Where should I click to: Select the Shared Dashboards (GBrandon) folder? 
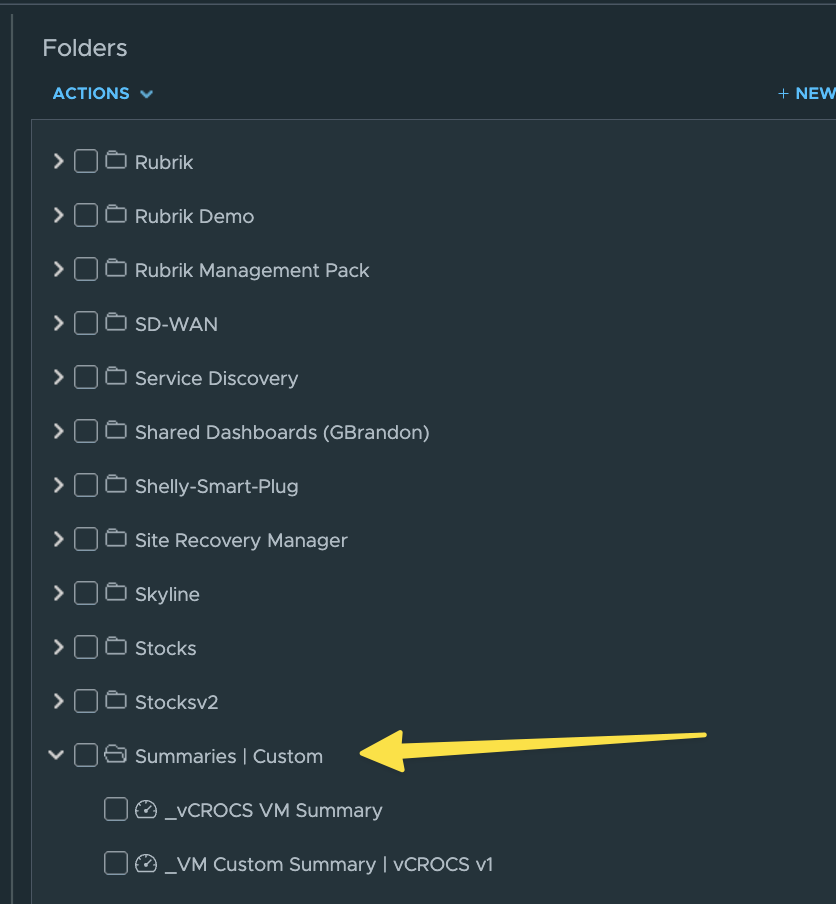point(282,432)
